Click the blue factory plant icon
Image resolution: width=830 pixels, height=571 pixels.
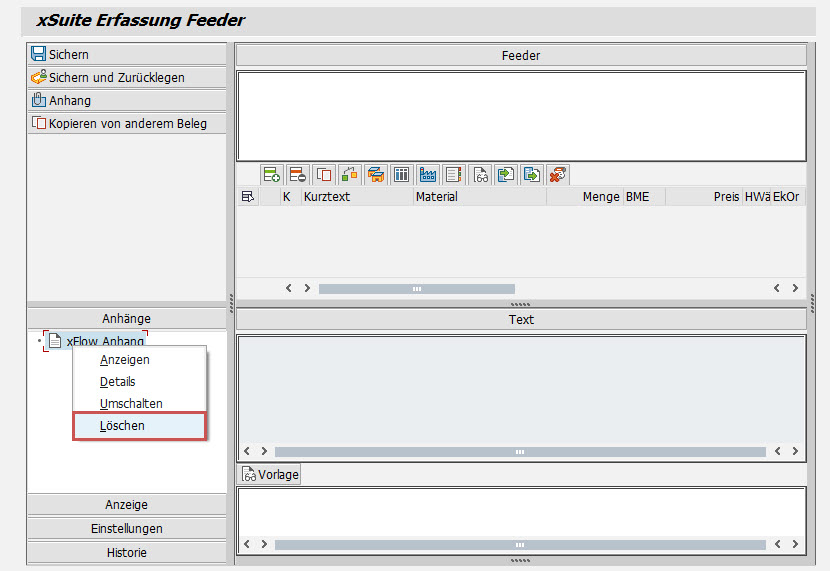click(428, 175)
